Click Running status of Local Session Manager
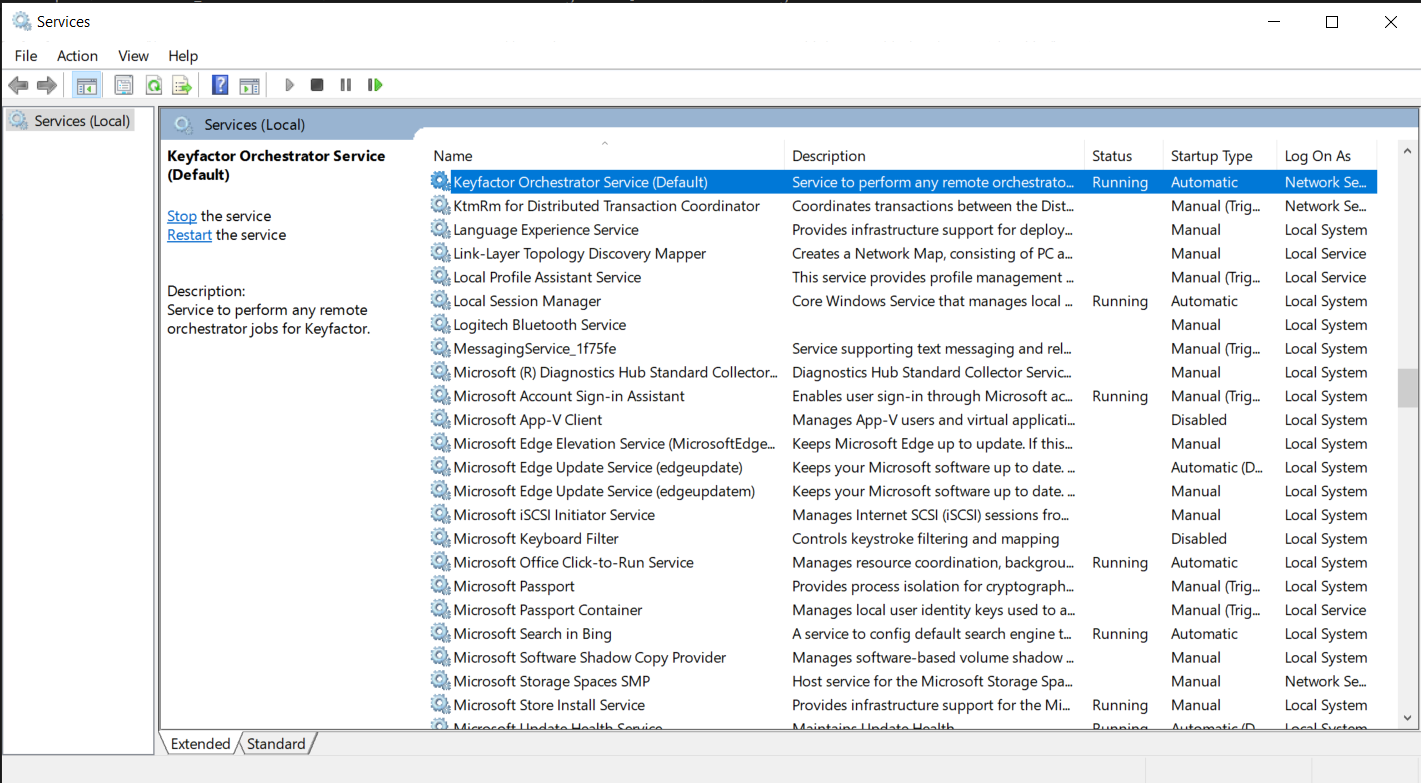The image size is (1421, 783). point(1120,301)
